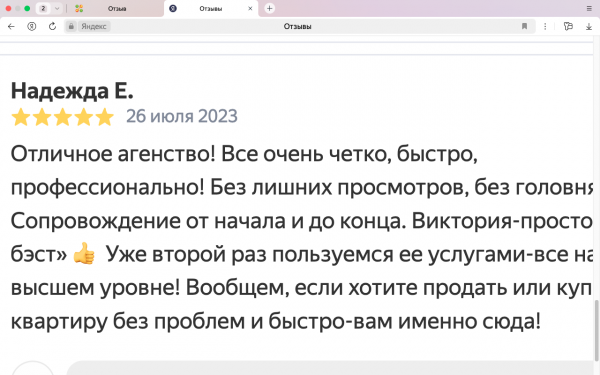Image resolution: width=600 pixels, height=375 pixels.
Task: Click the Яндекс site label in address bar
Action: 94,26
